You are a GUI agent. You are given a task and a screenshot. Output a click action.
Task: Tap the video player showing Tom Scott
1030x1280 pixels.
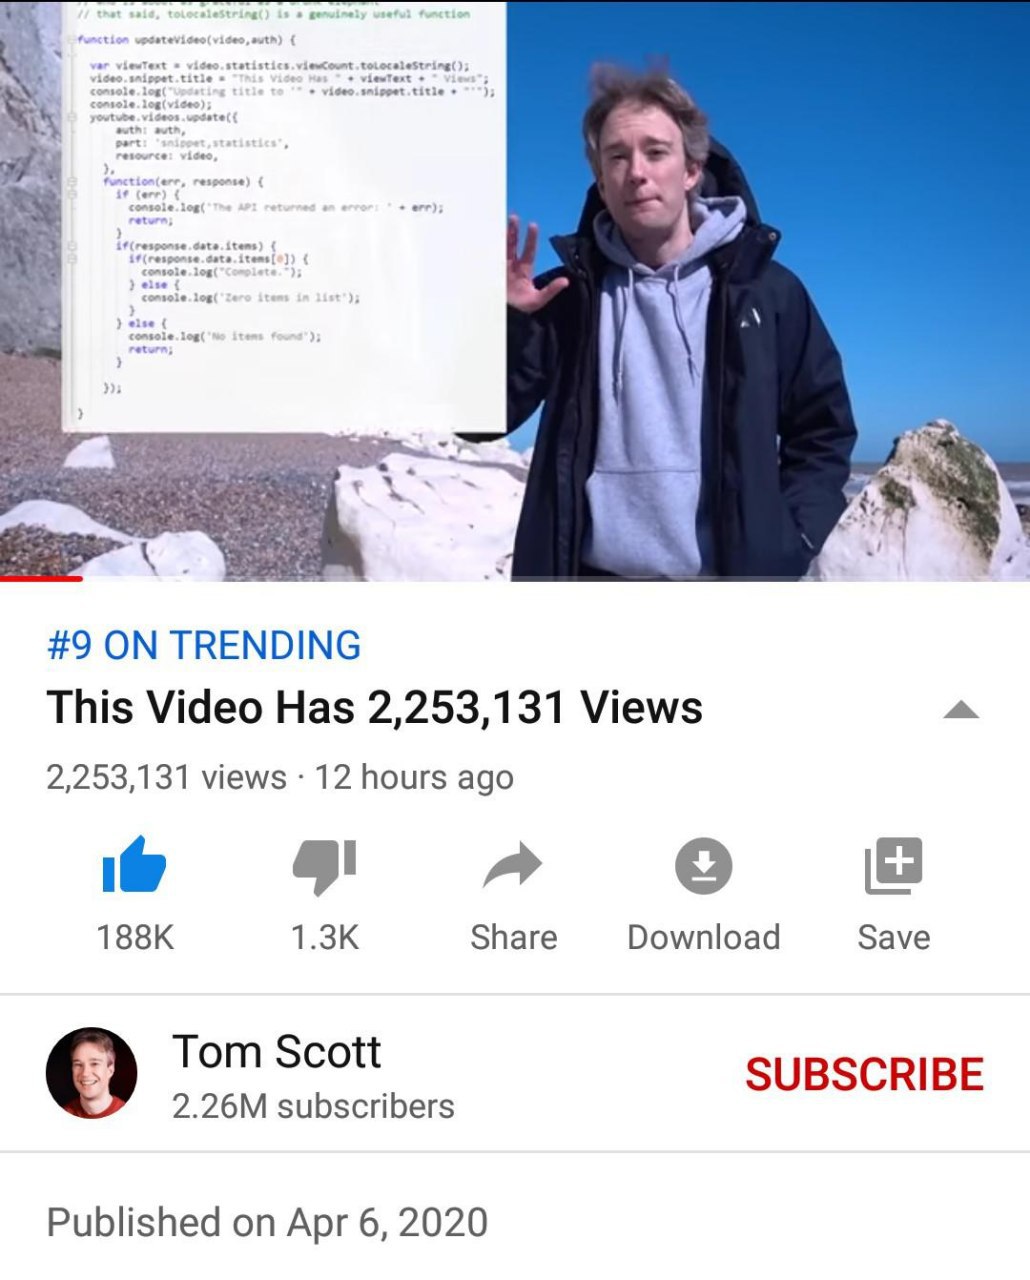(515, 290)
